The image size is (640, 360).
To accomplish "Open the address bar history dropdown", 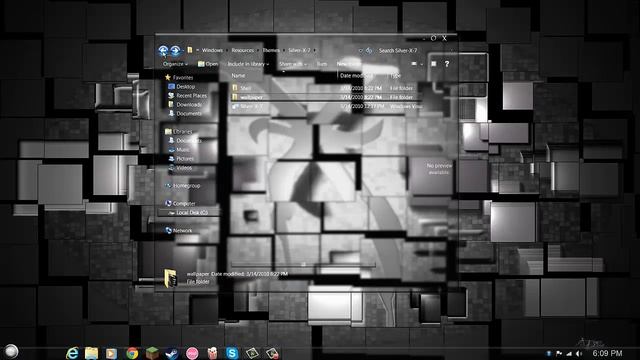I will (x=360, y=50).
